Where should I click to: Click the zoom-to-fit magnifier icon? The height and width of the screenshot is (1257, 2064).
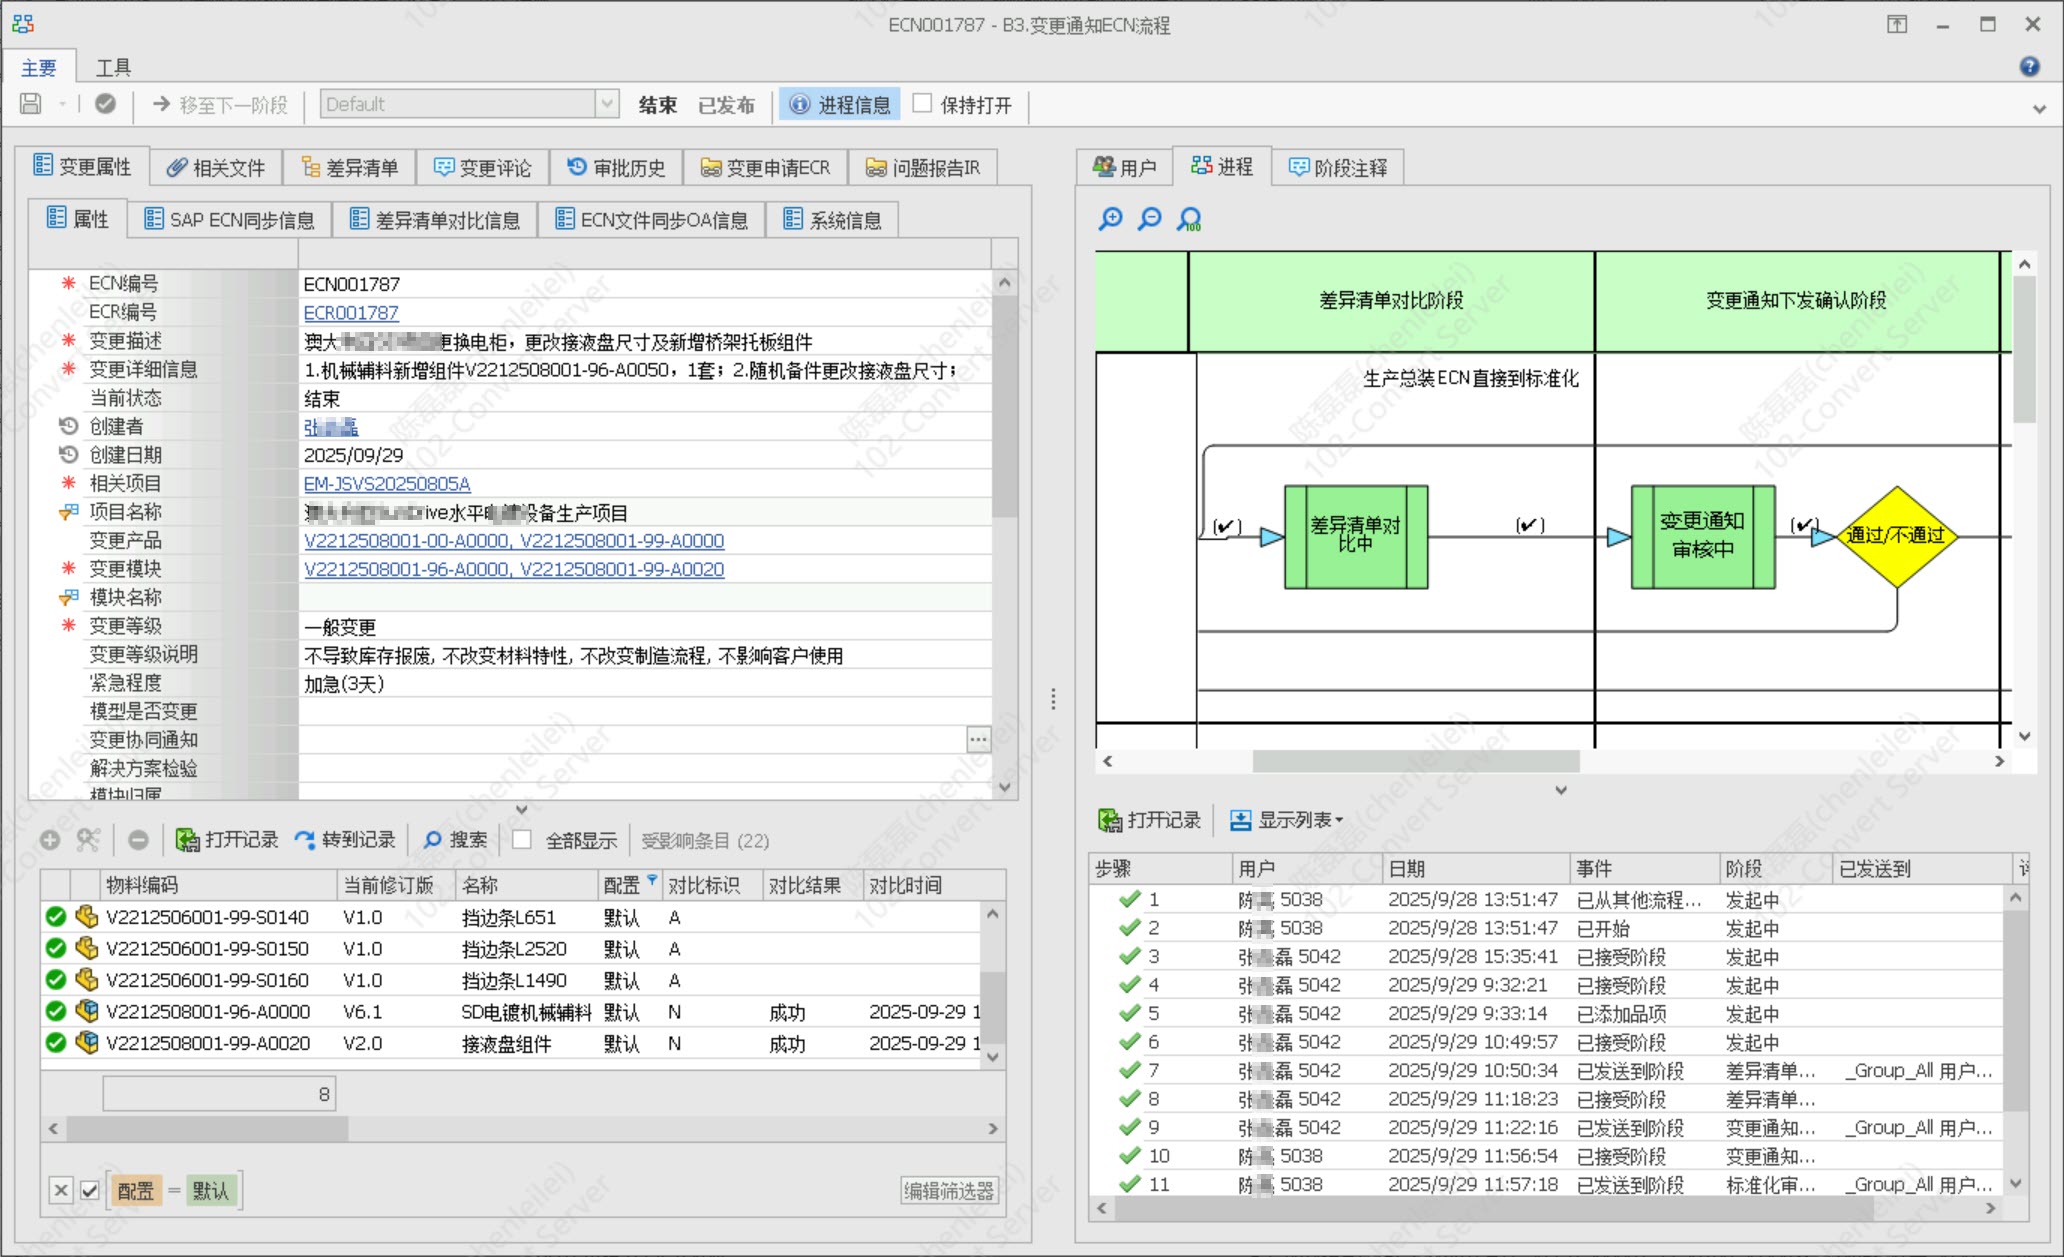[x=1189, y=219]
